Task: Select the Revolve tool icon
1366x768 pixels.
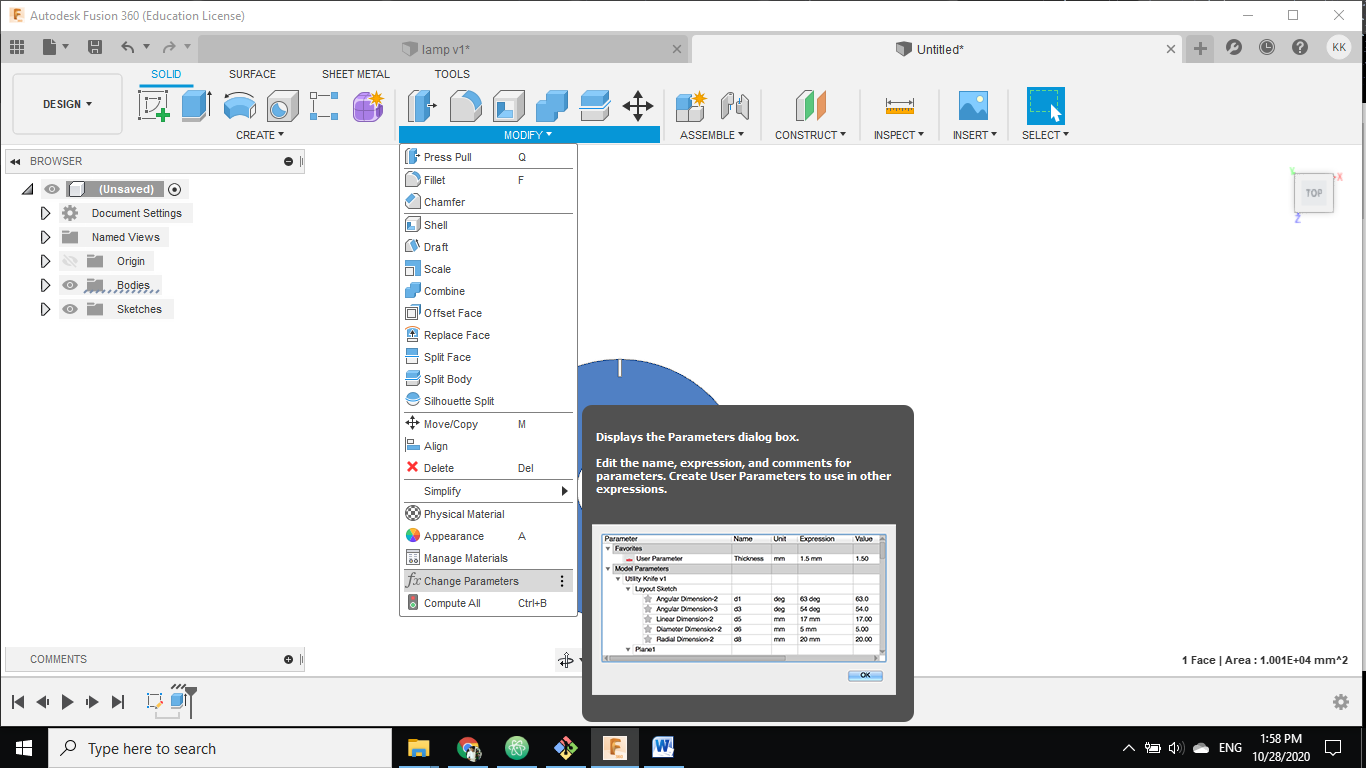Action: (x=239, y=105)
